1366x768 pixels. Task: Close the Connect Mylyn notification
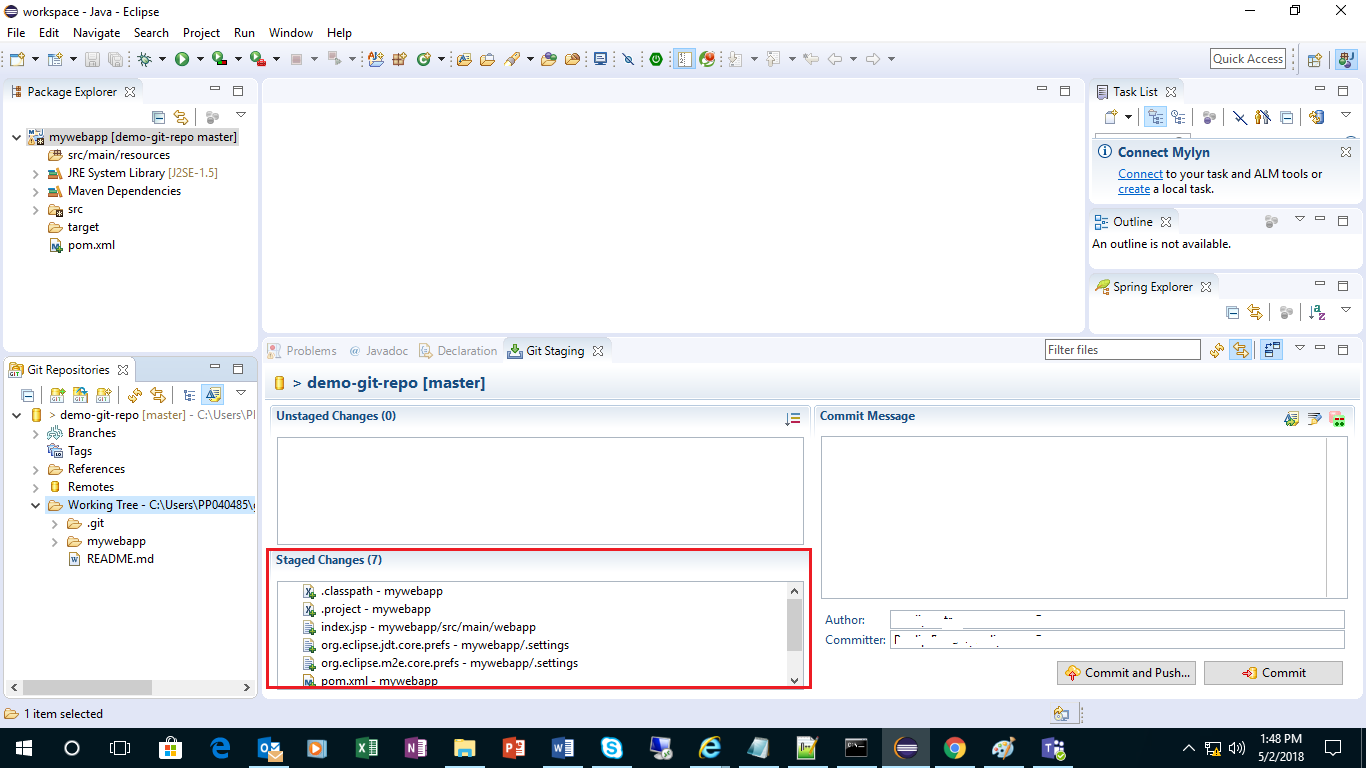point(1346,152)
